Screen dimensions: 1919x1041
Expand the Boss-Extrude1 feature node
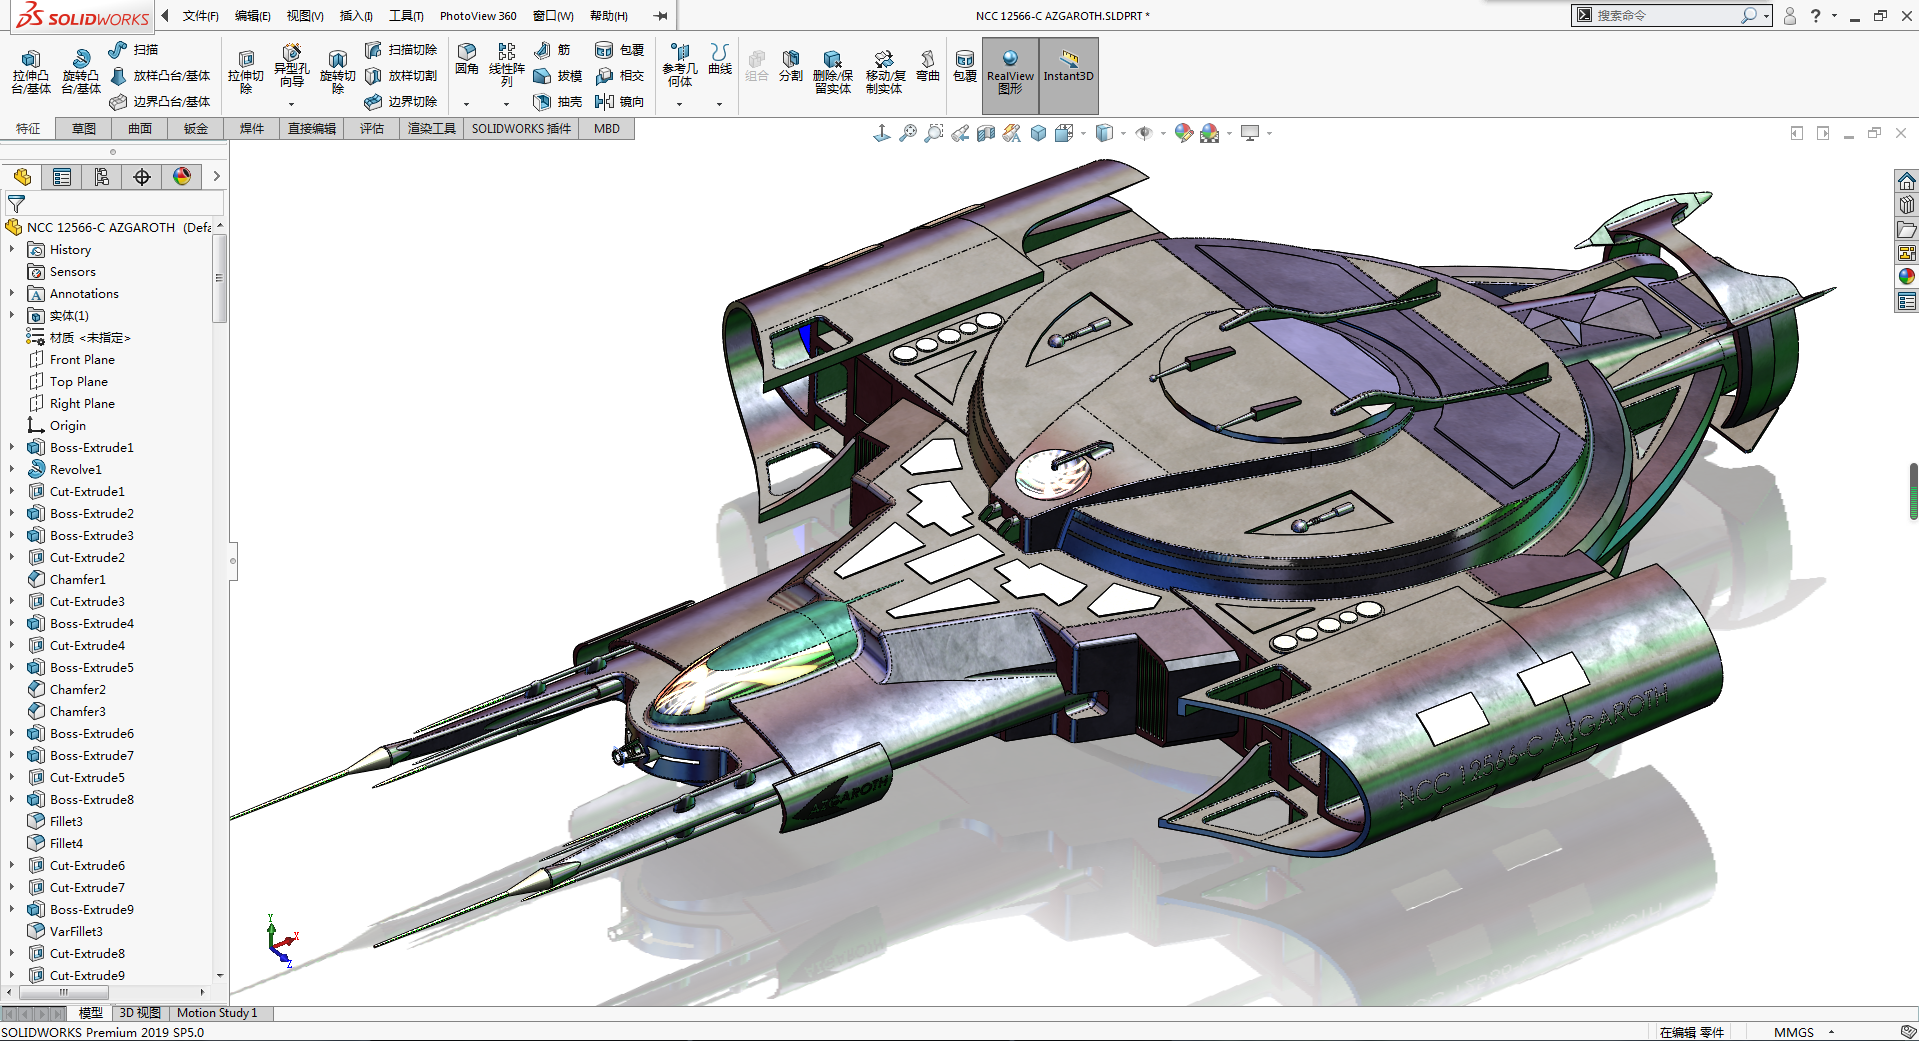click(x=12, y=448)
